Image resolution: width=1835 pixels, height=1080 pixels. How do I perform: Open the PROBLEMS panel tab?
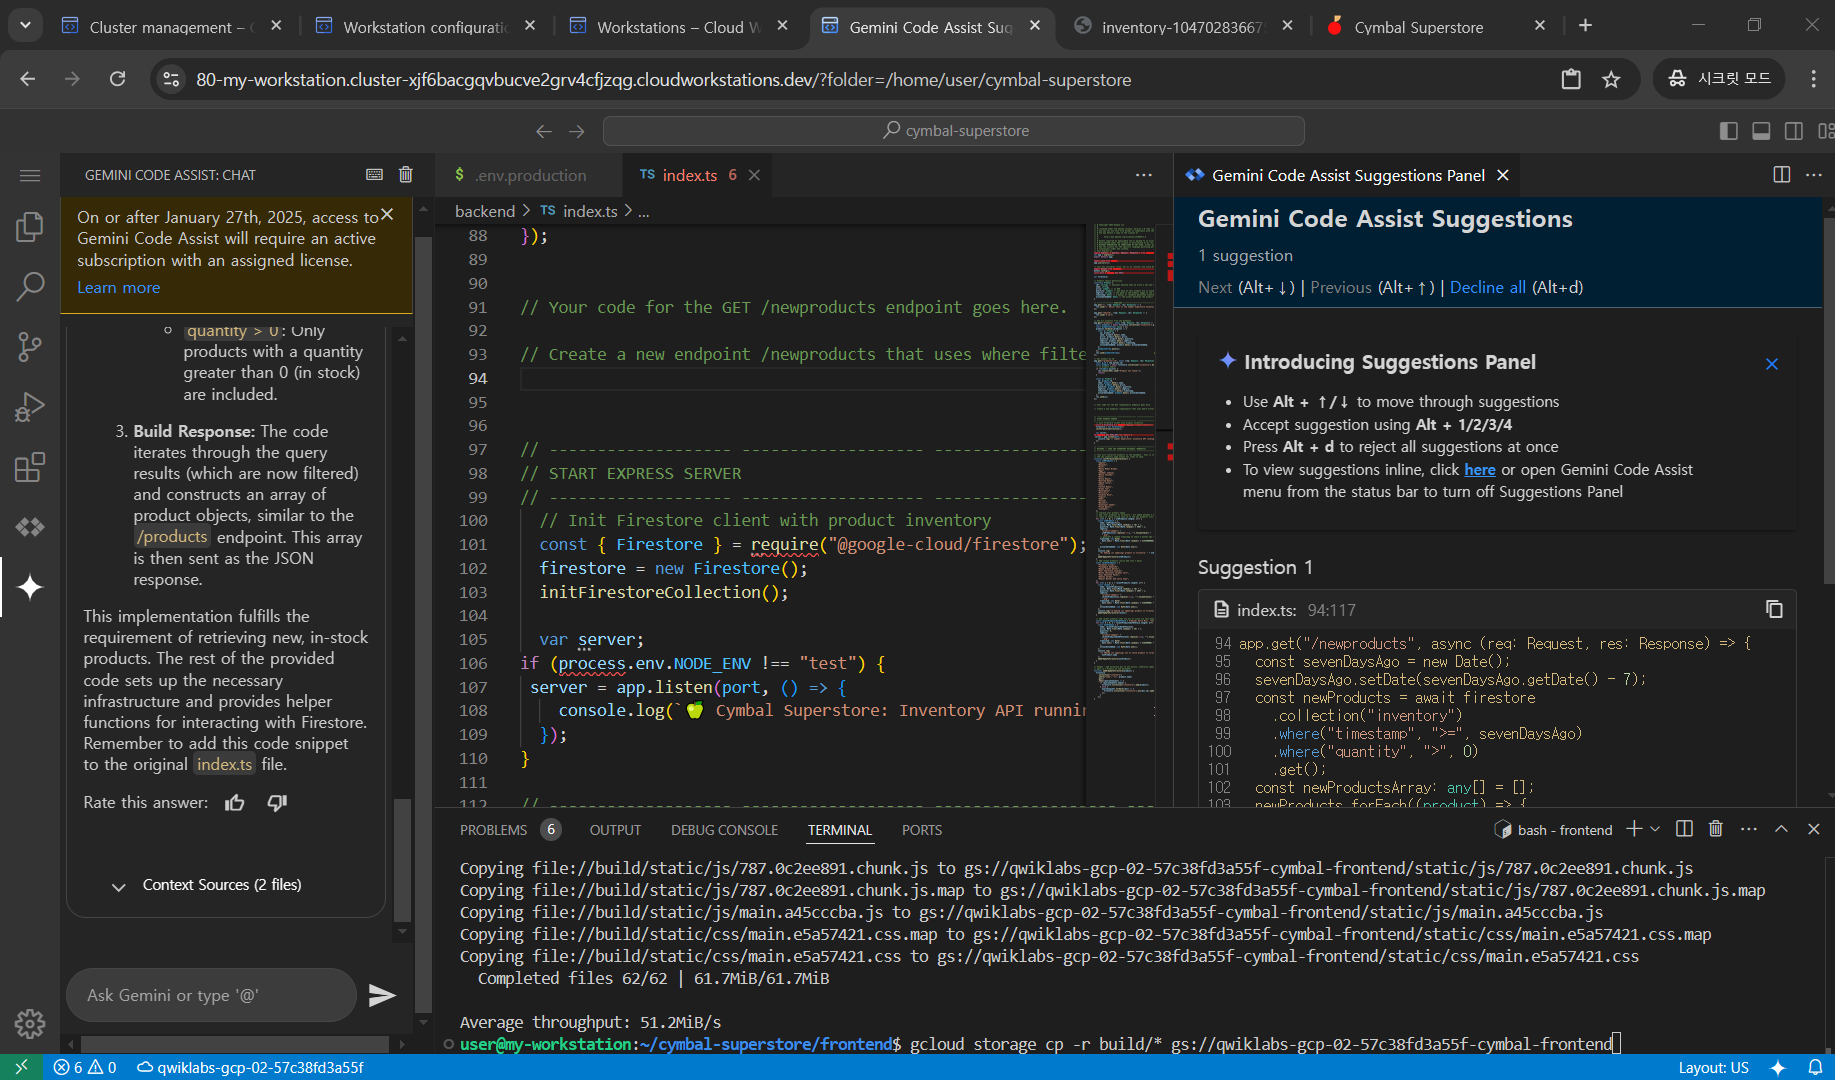coord(493,830)
